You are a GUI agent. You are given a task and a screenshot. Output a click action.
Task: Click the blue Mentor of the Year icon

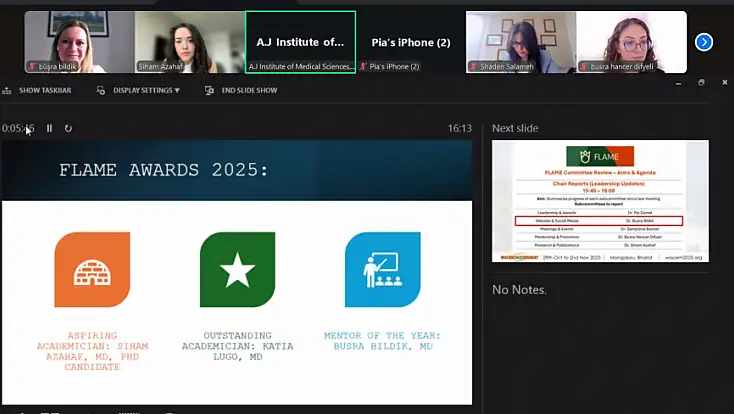(x=382, y=269)
